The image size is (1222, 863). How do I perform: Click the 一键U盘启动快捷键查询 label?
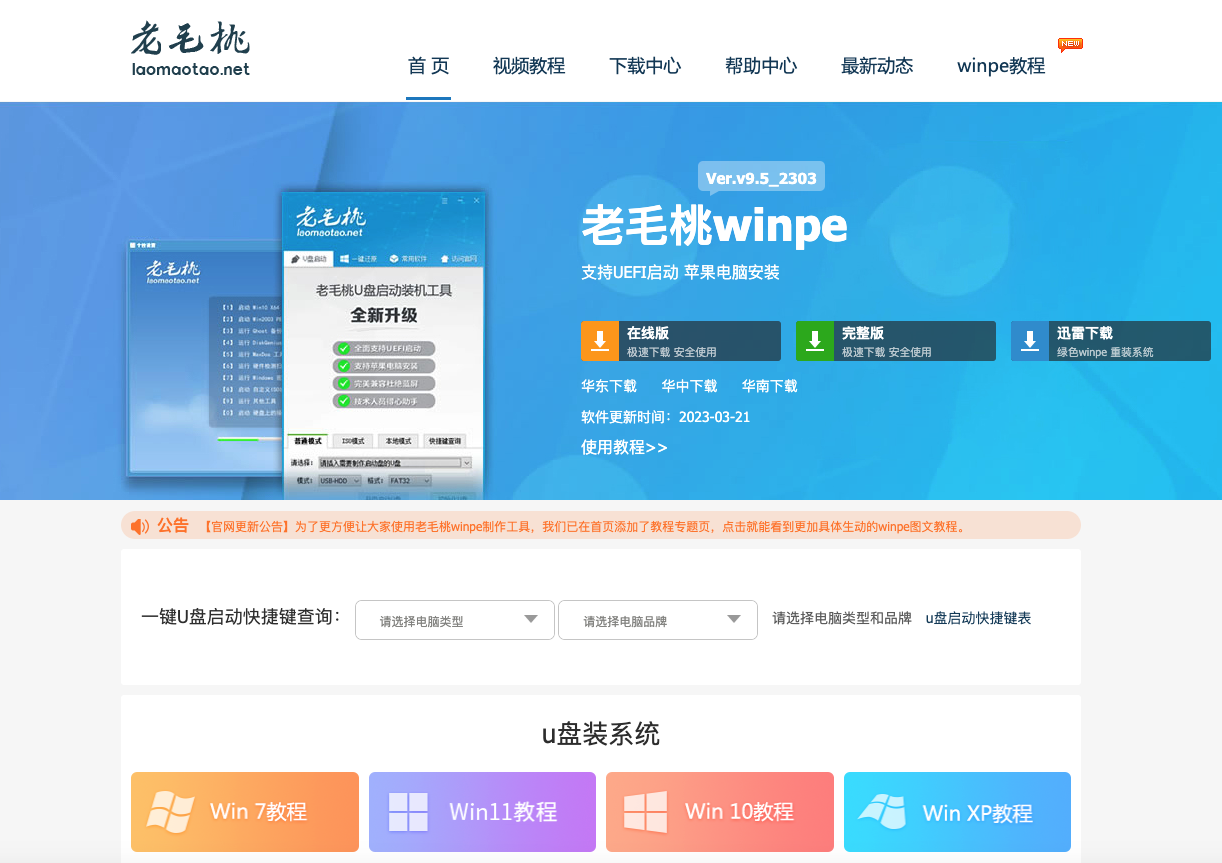[x=241, y=617]
